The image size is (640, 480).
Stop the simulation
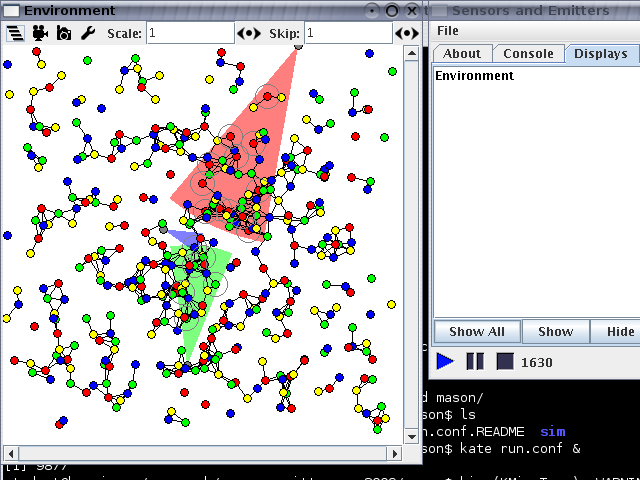505,361
